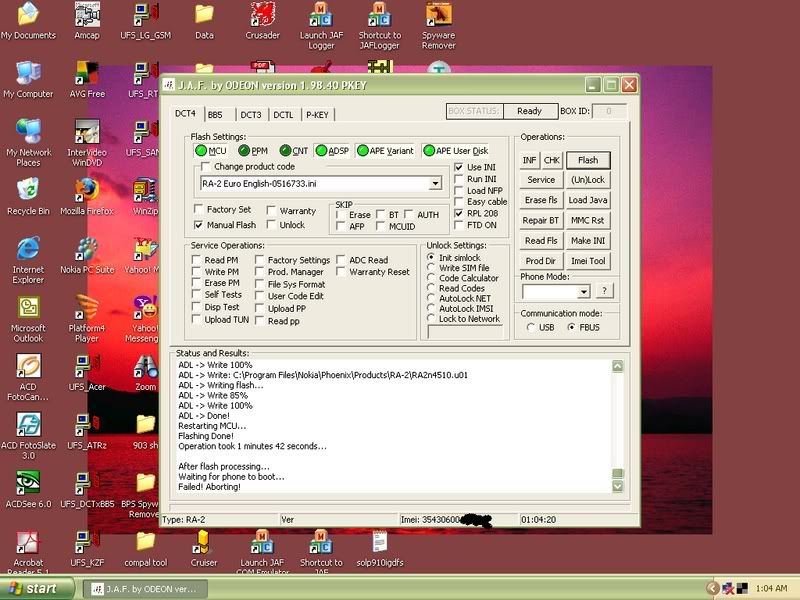Expand the INI file dropdown
Image resolution: width=800 pixels, height=600 pixels.
[435, 183]
